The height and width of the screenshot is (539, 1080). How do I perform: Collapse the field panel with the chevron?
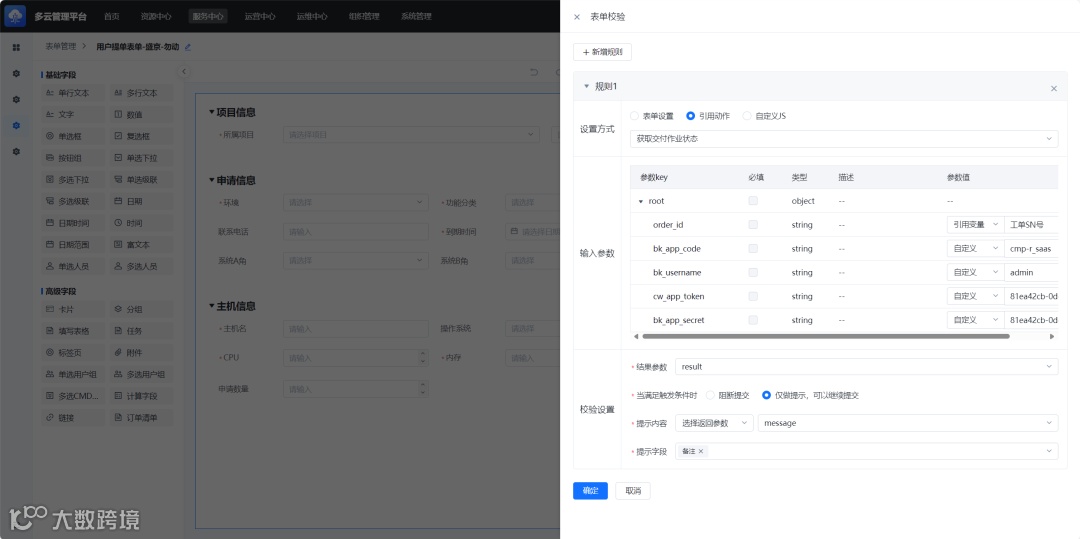click(183, 72)
